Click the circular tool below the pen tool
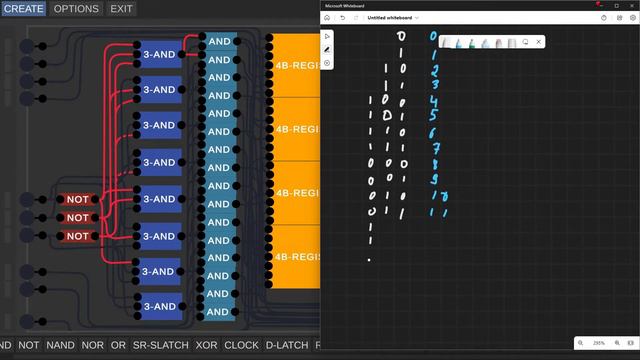This screenshot has height=360, width=640. (x=327, y=63)
